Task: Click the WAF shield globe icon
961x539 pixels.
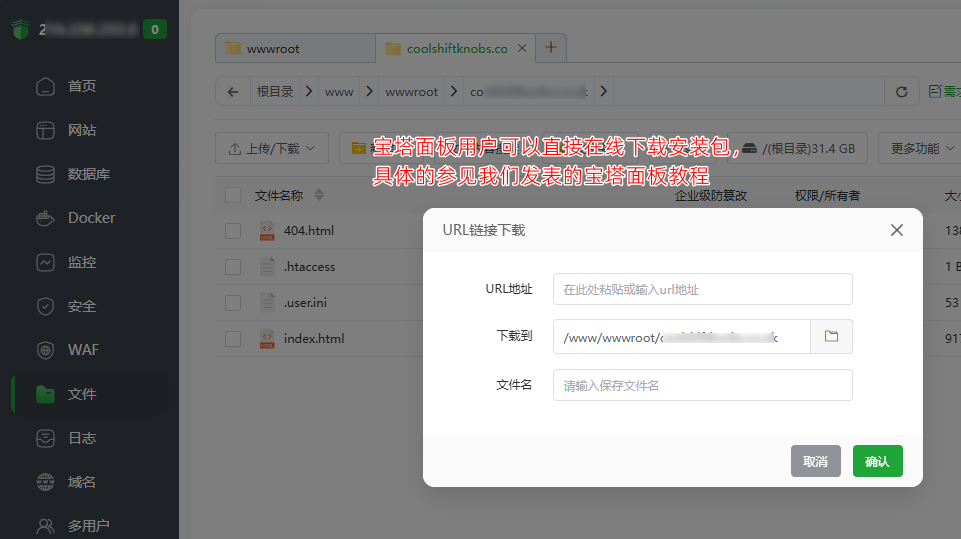Action: click(45, 350)
